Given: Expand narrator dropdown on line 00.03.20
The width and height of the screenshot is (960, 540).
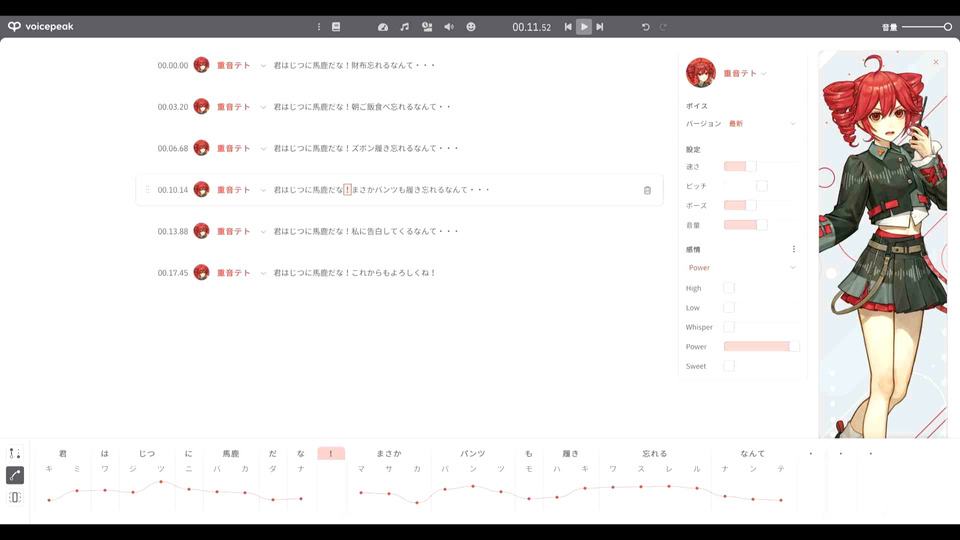Looking at the screenshot, I should tap(263, 107).
